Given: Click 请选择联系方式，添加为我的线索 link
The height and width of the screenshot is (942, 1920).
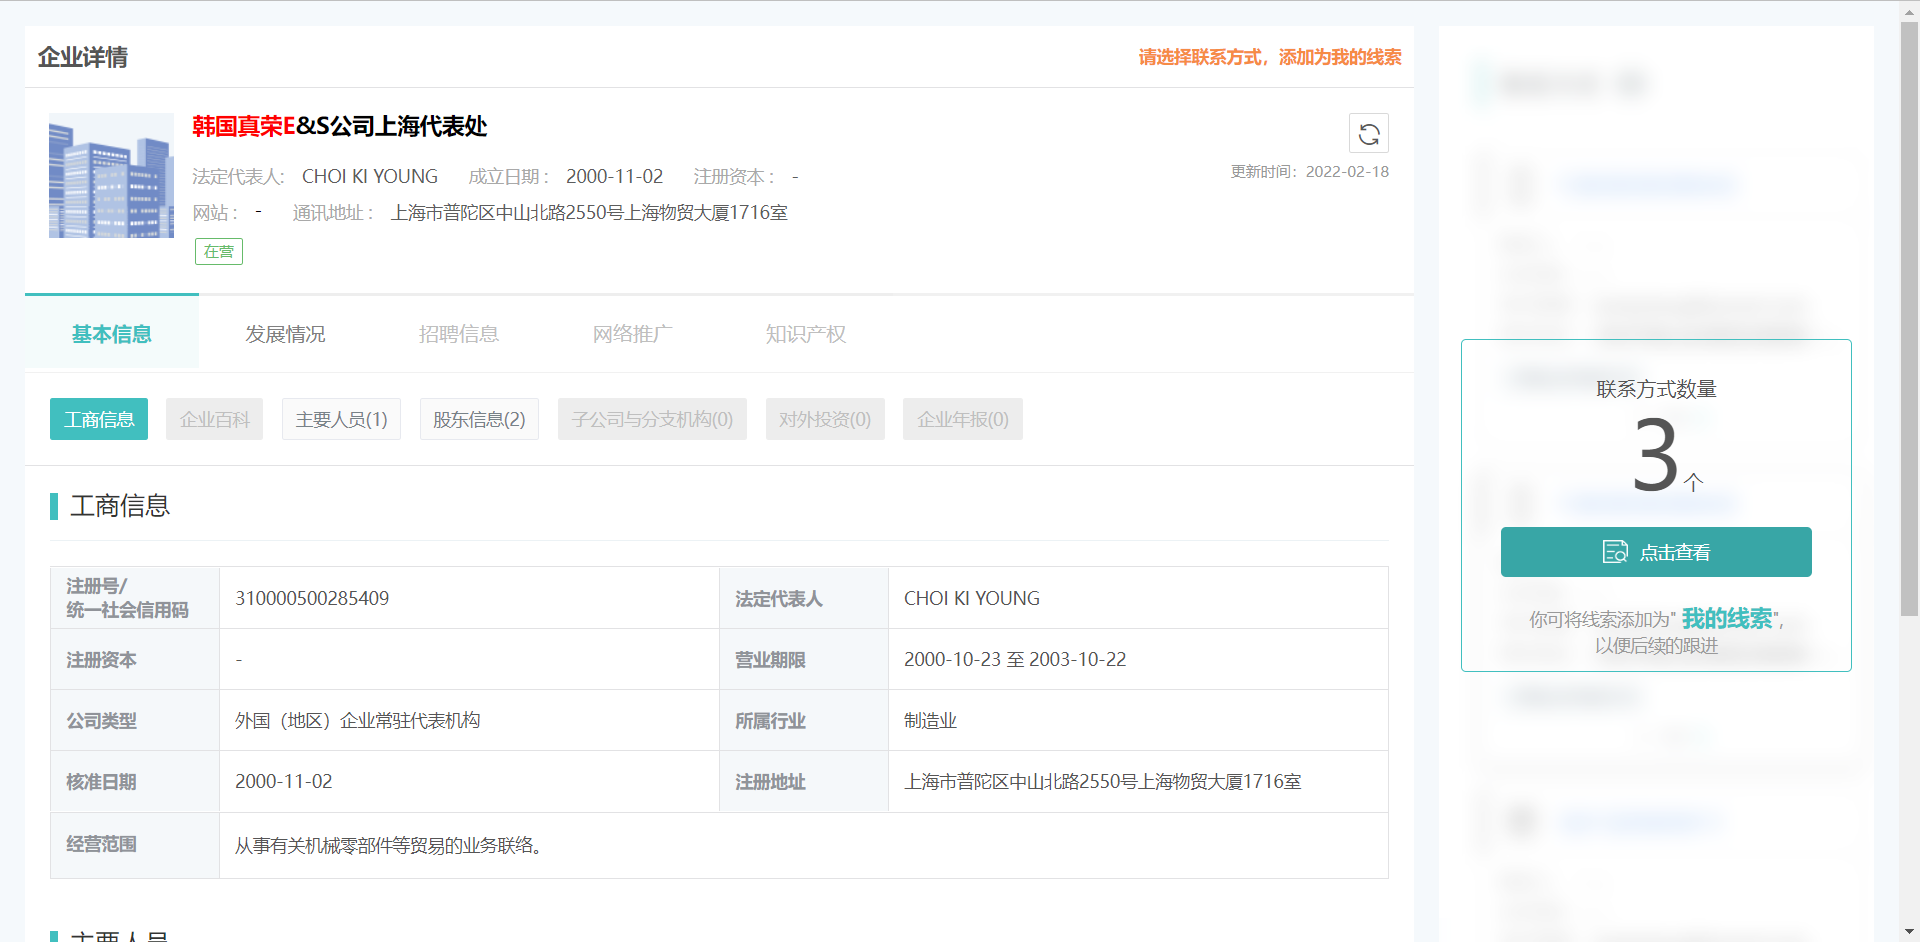Looking at the screenshot, I should (x=1270, y=57).
